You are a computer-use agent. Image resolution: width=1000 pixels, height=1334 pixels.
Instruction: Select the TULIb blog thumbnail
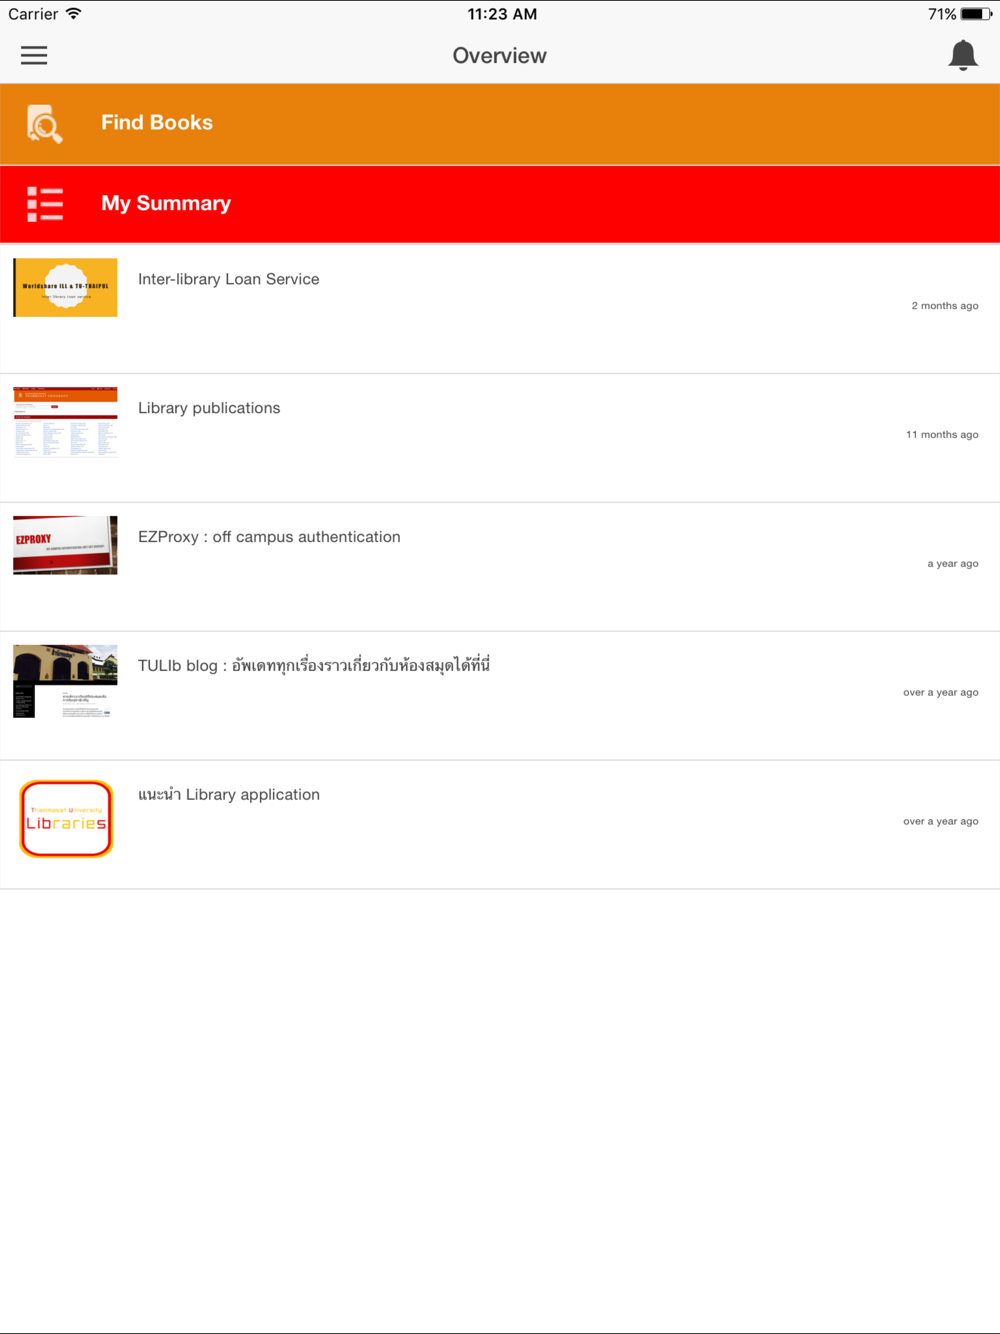point(65,681)
